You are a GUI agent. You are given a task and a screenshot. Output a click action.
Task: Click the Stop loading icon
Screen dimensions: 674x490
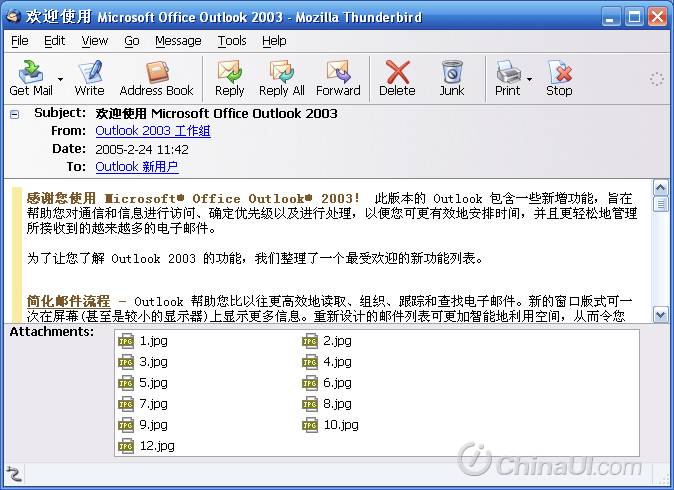(559, 73)
